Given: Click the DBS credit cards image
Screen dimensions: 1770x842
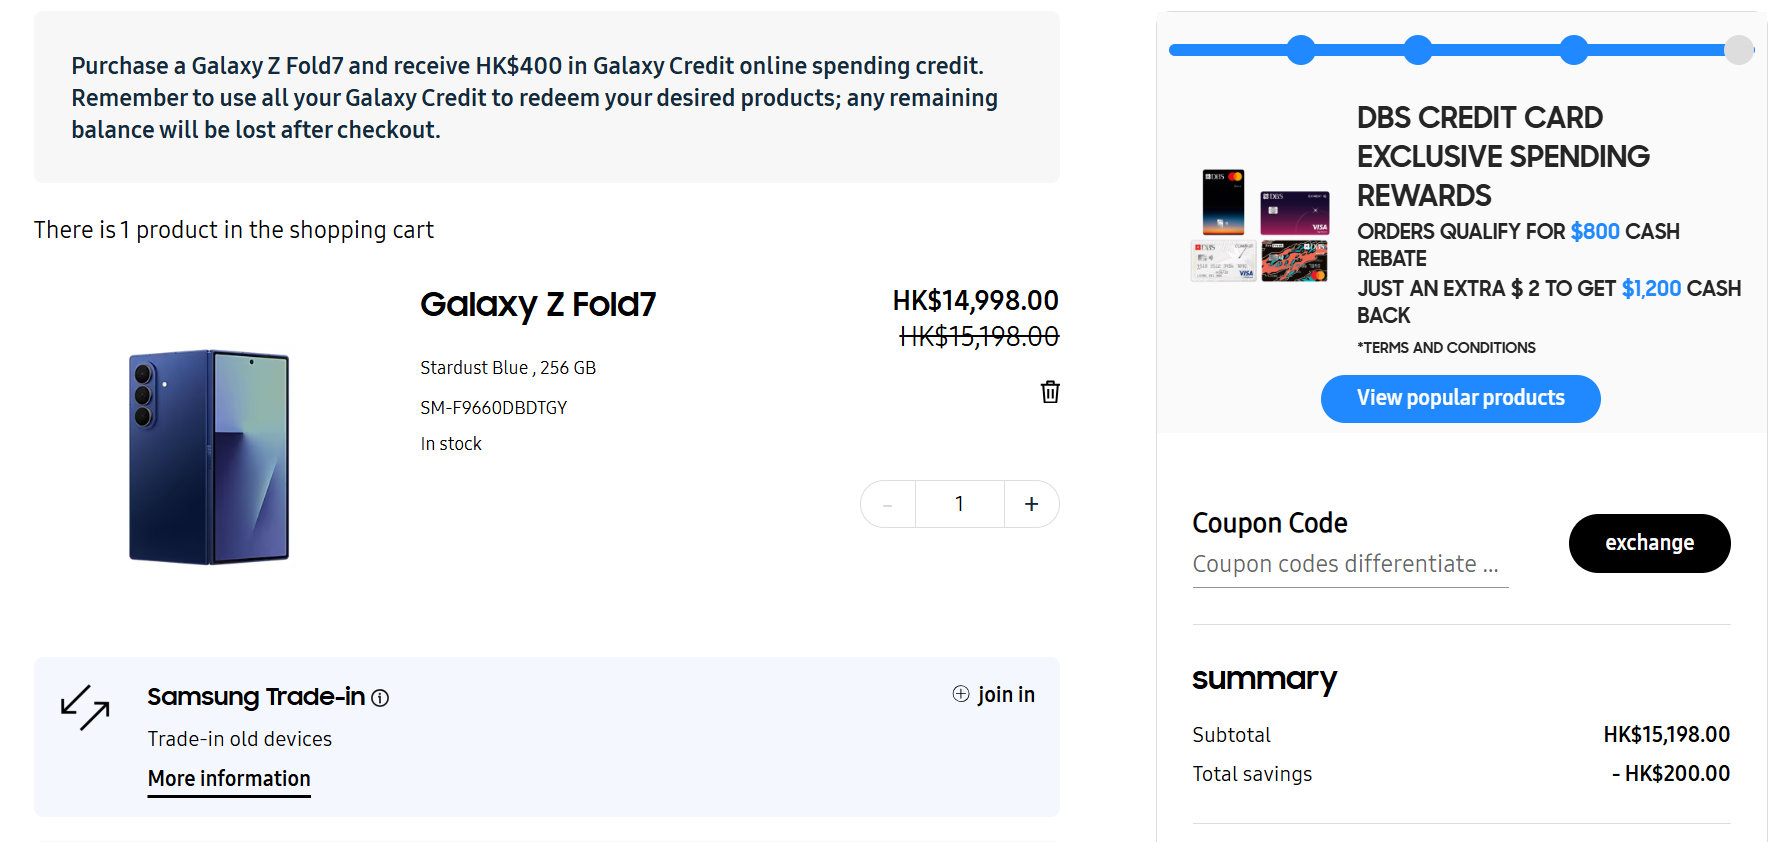Looking at the screenshot, I should tap(1259, 226).
